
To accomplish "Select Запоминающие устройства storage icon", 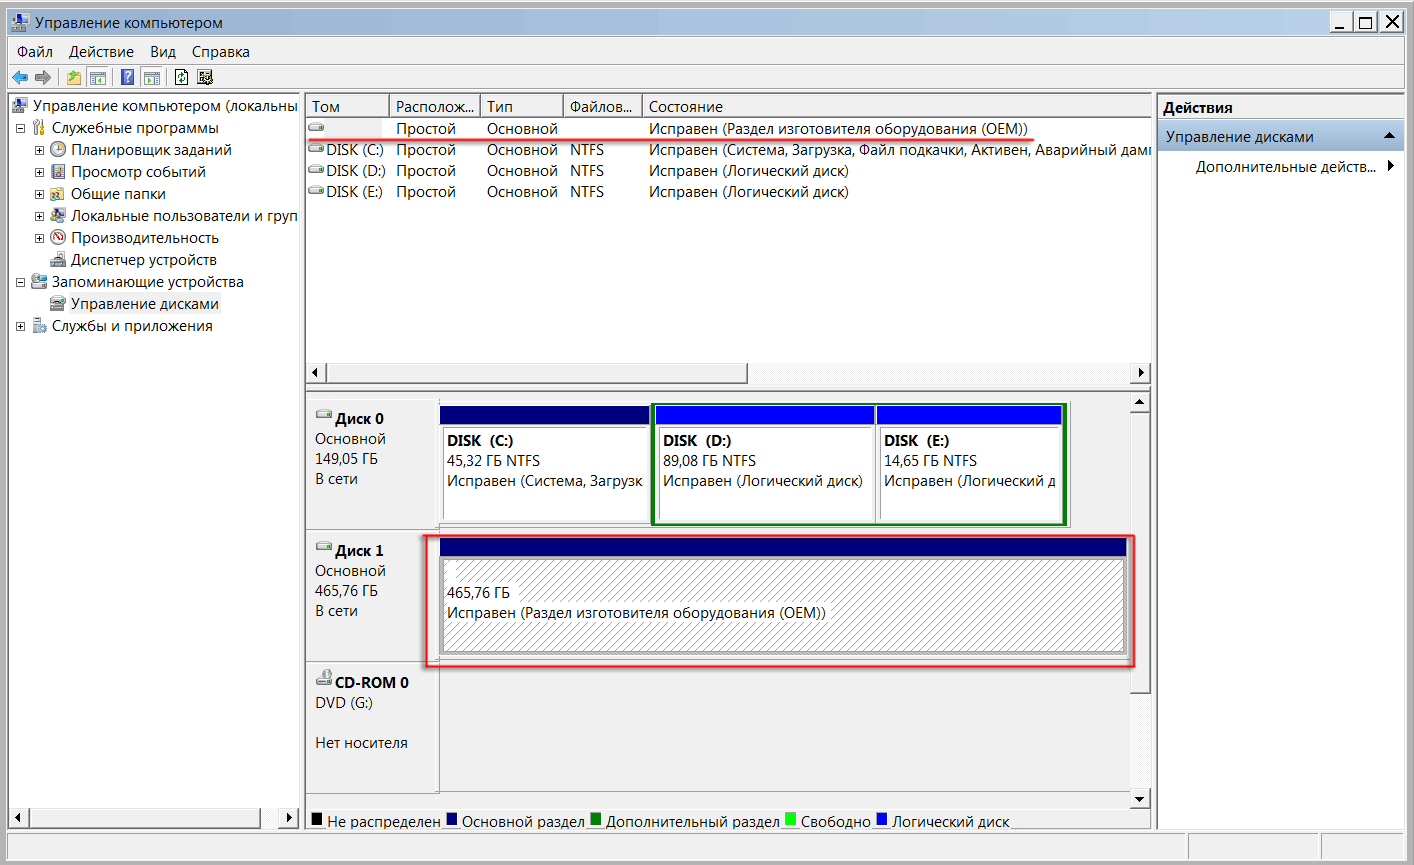I will coord(39,281).
